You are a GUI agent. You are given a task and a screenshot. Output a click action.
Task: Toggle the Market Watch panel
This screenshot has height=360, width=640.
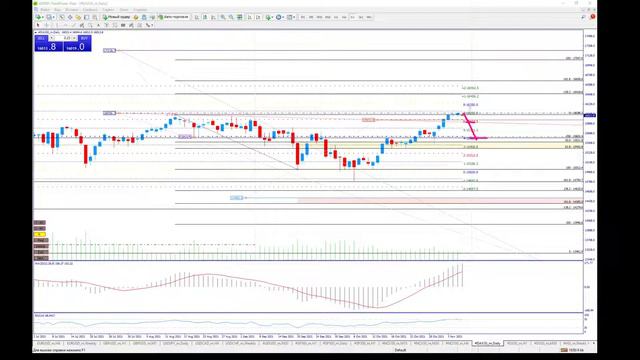(x=62, y=17)
